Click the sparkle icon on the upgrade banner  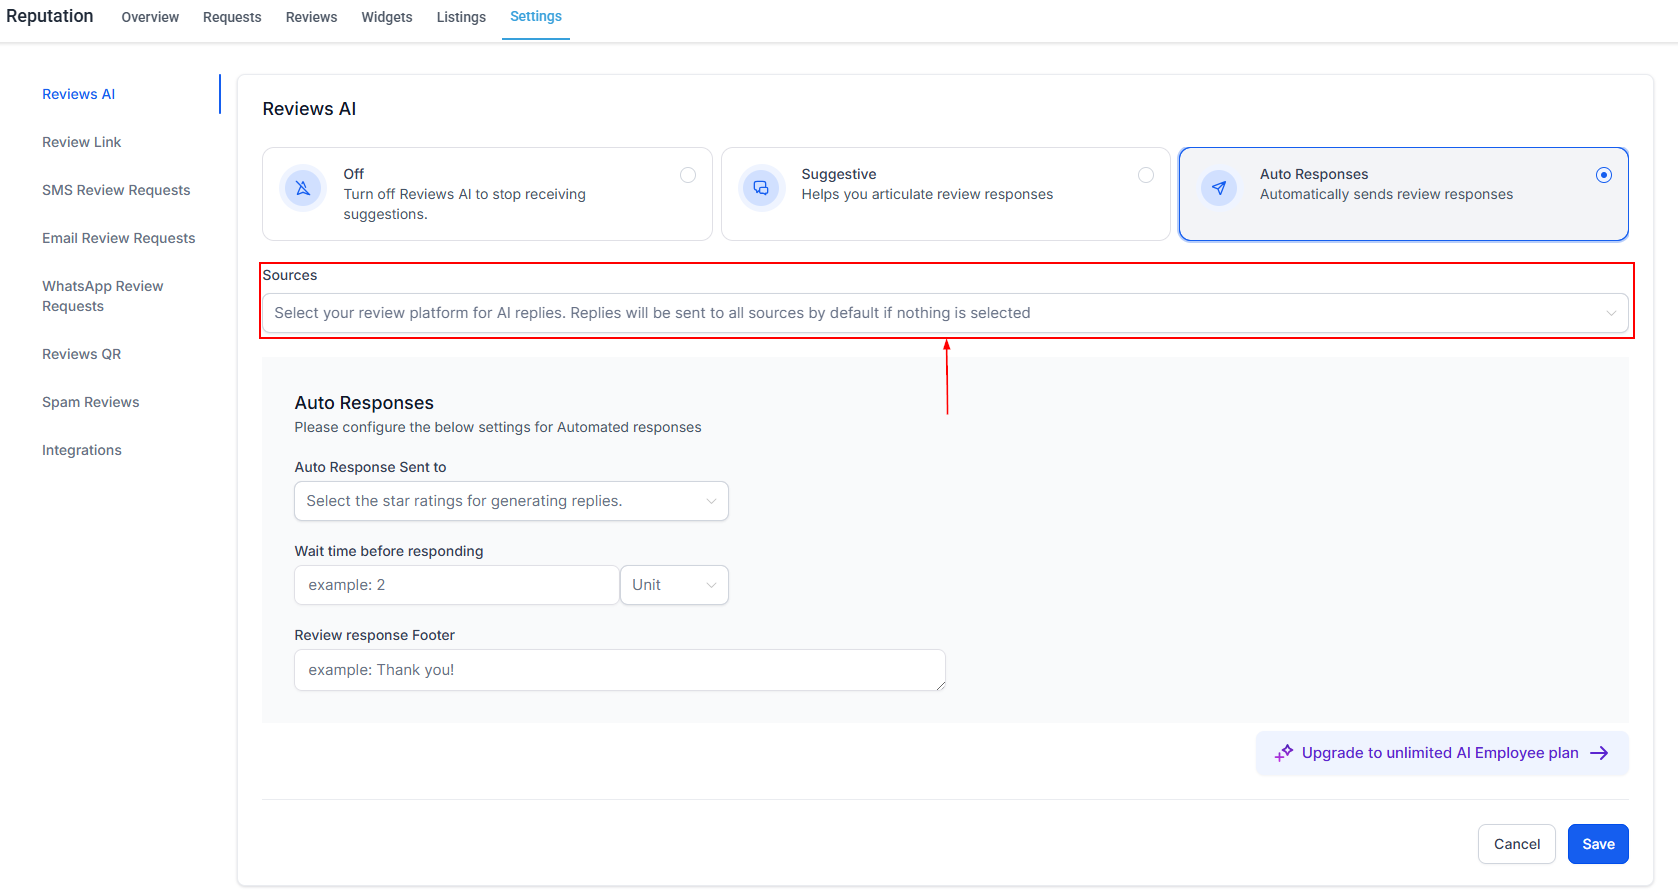click(1284, 753)
